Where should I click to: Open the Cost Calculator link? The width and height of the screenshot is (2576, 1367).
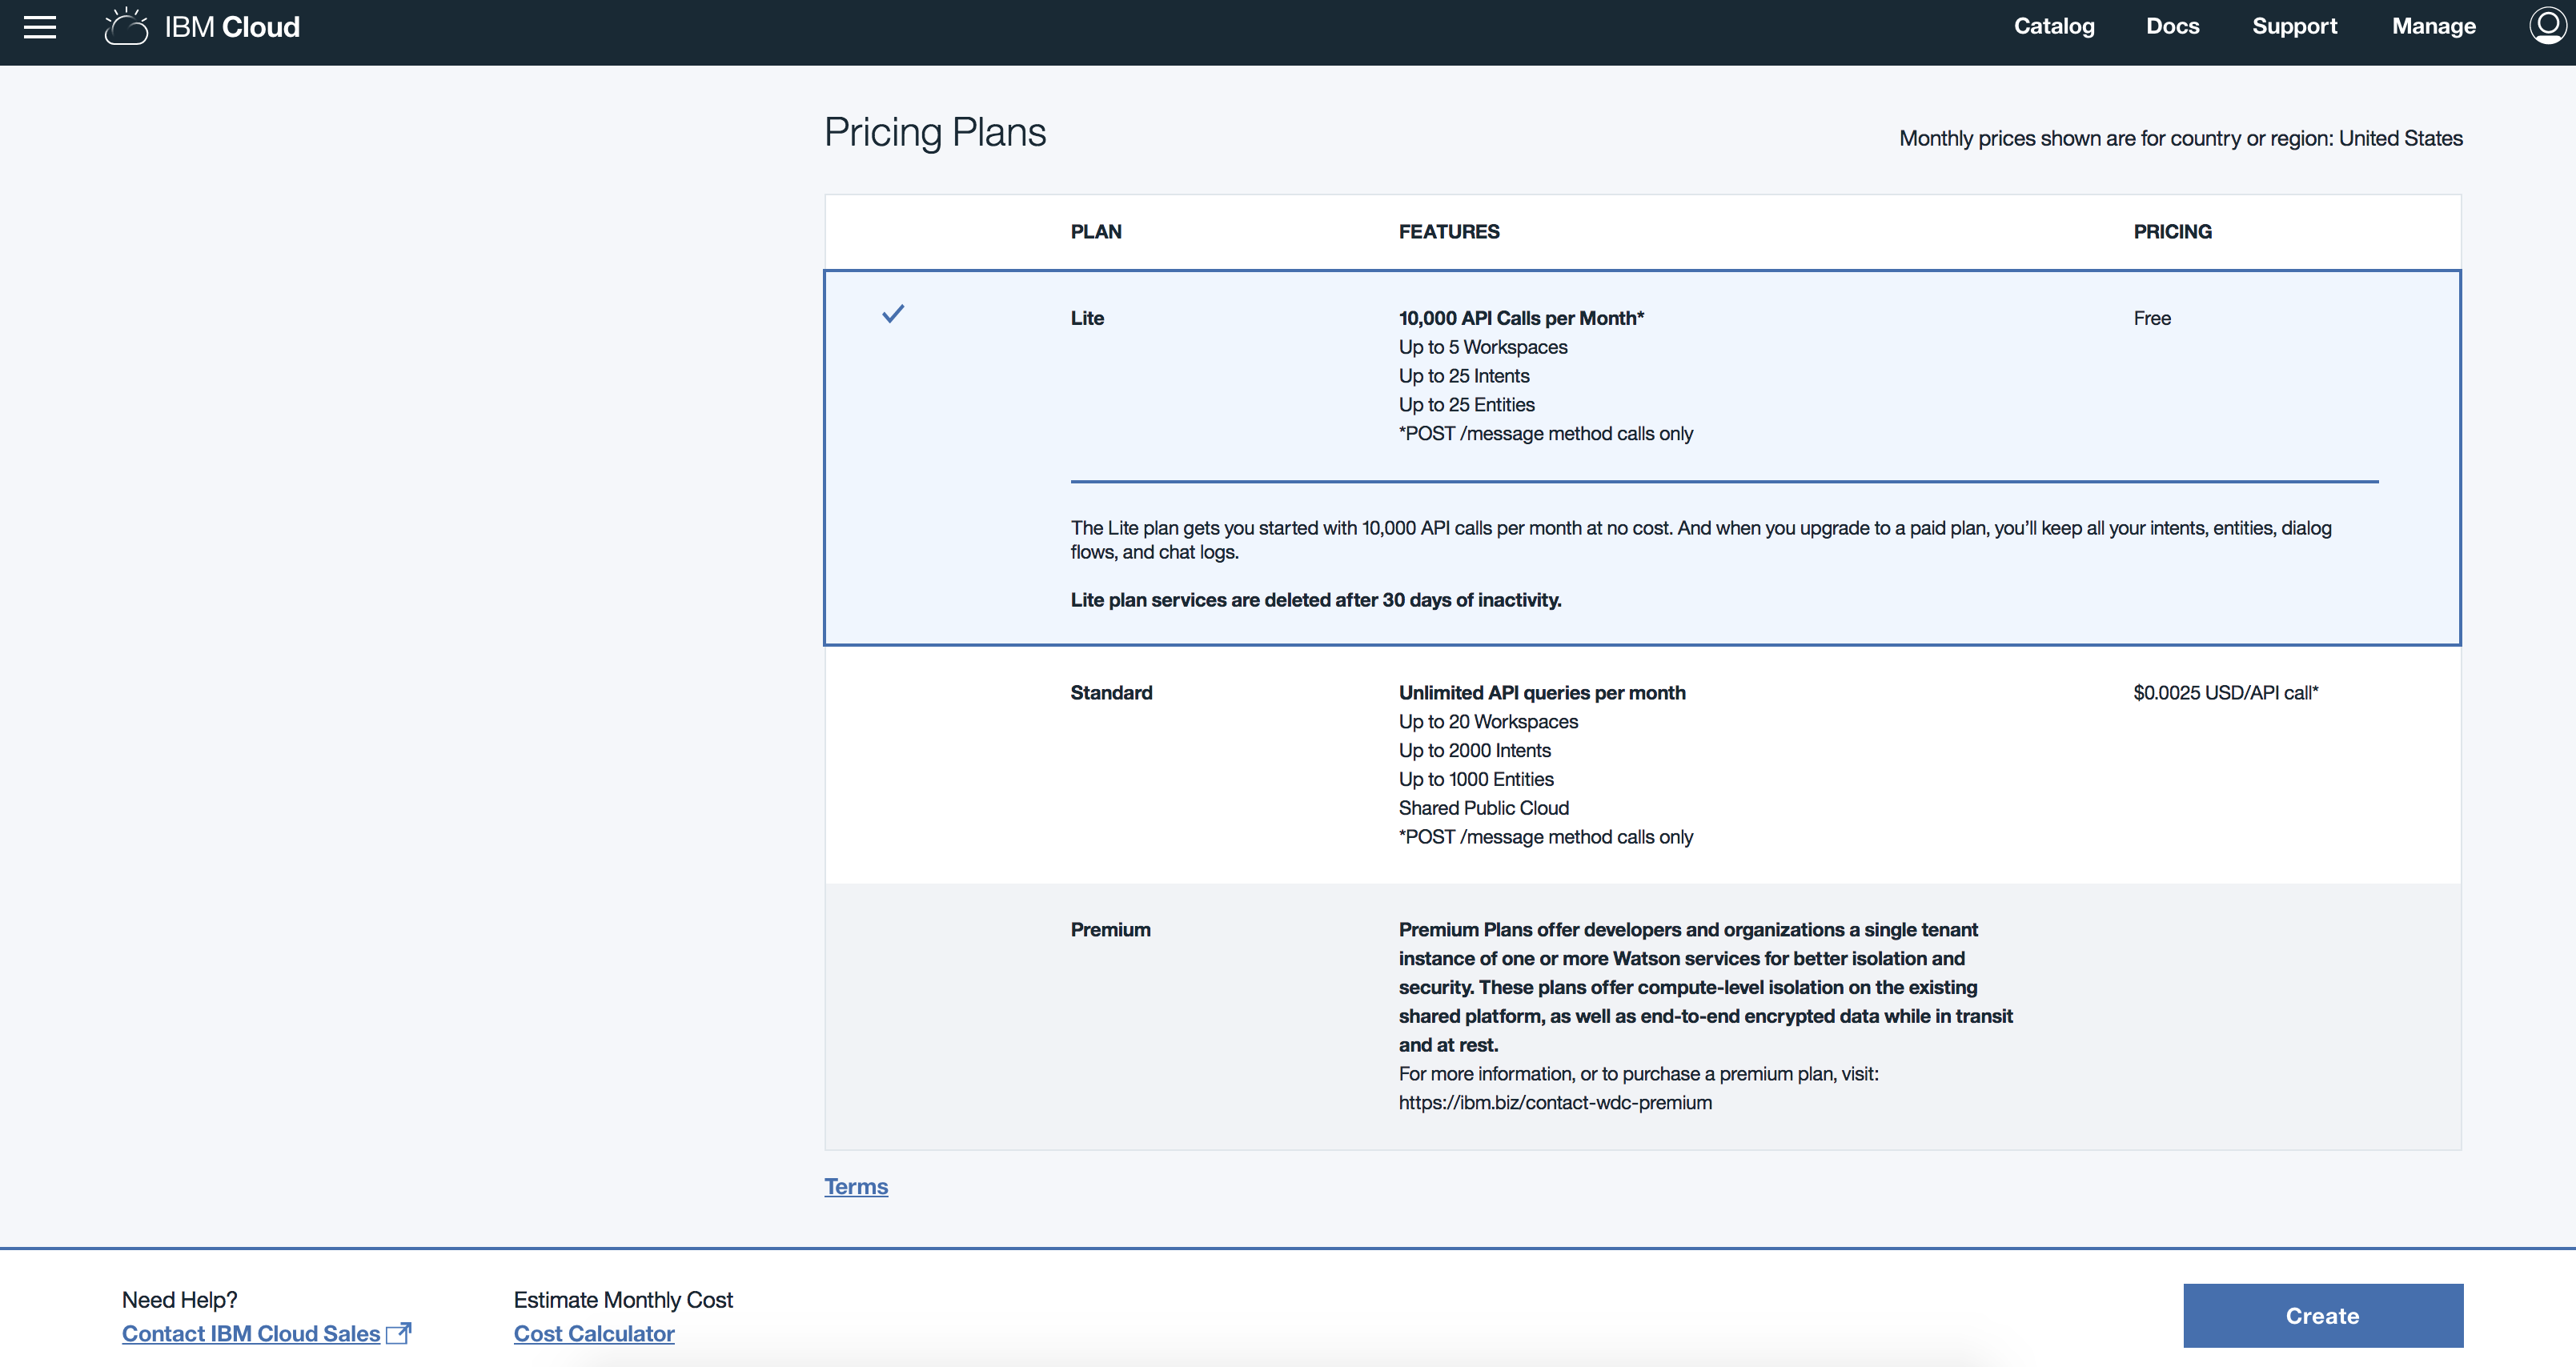pos(594,1333)
